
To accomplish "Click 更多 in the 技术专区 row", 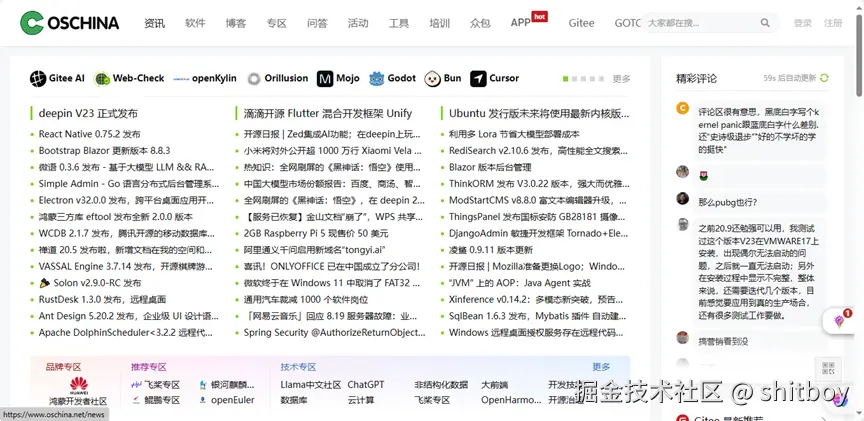I will [601, 367].
